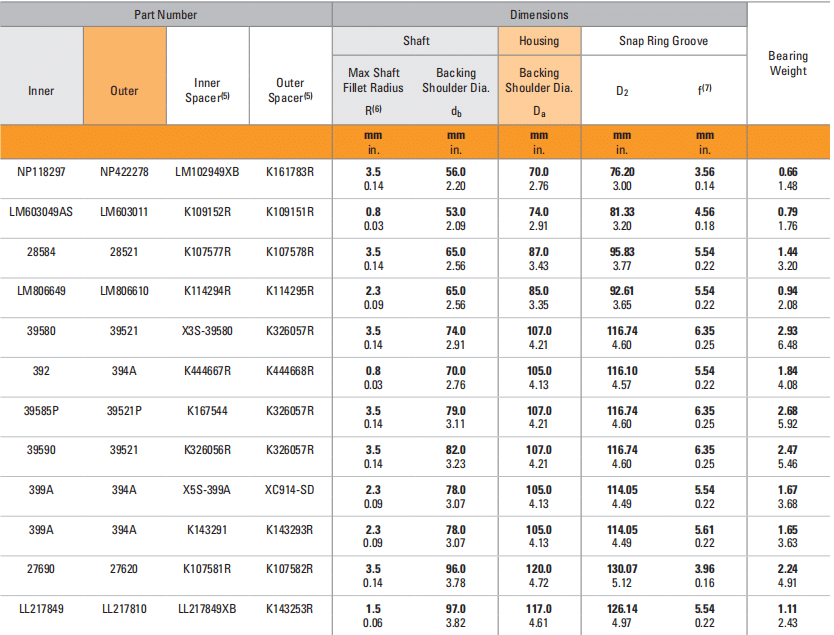This screenshot has width=834, height=635.
Task: Select inner part number 39585P
Action: pos(41,410)
